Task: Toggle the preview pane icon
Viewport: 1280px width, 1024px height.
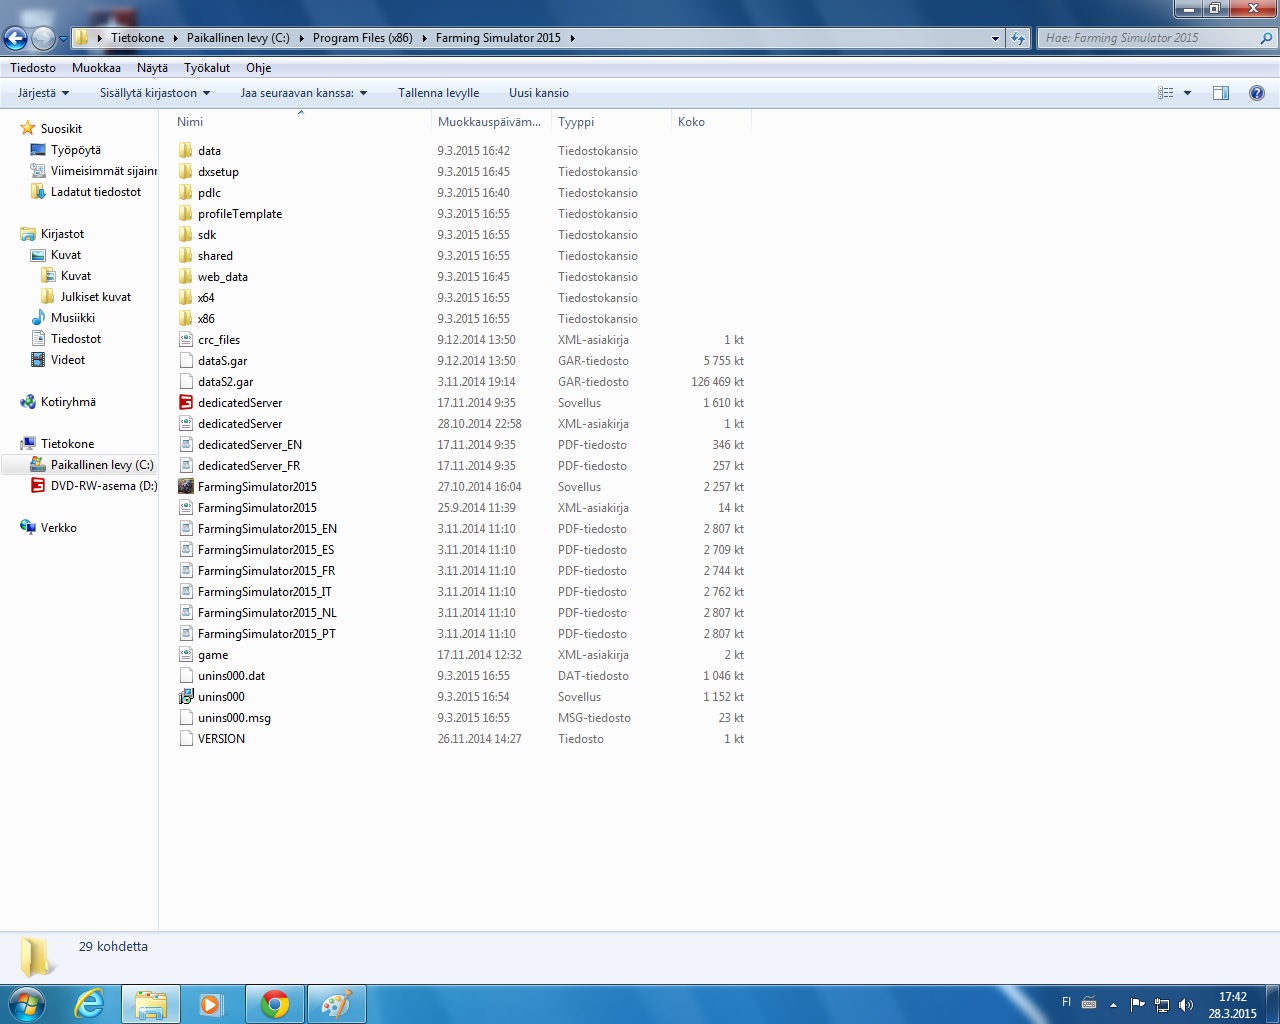Action: (x=1221, y=93)
